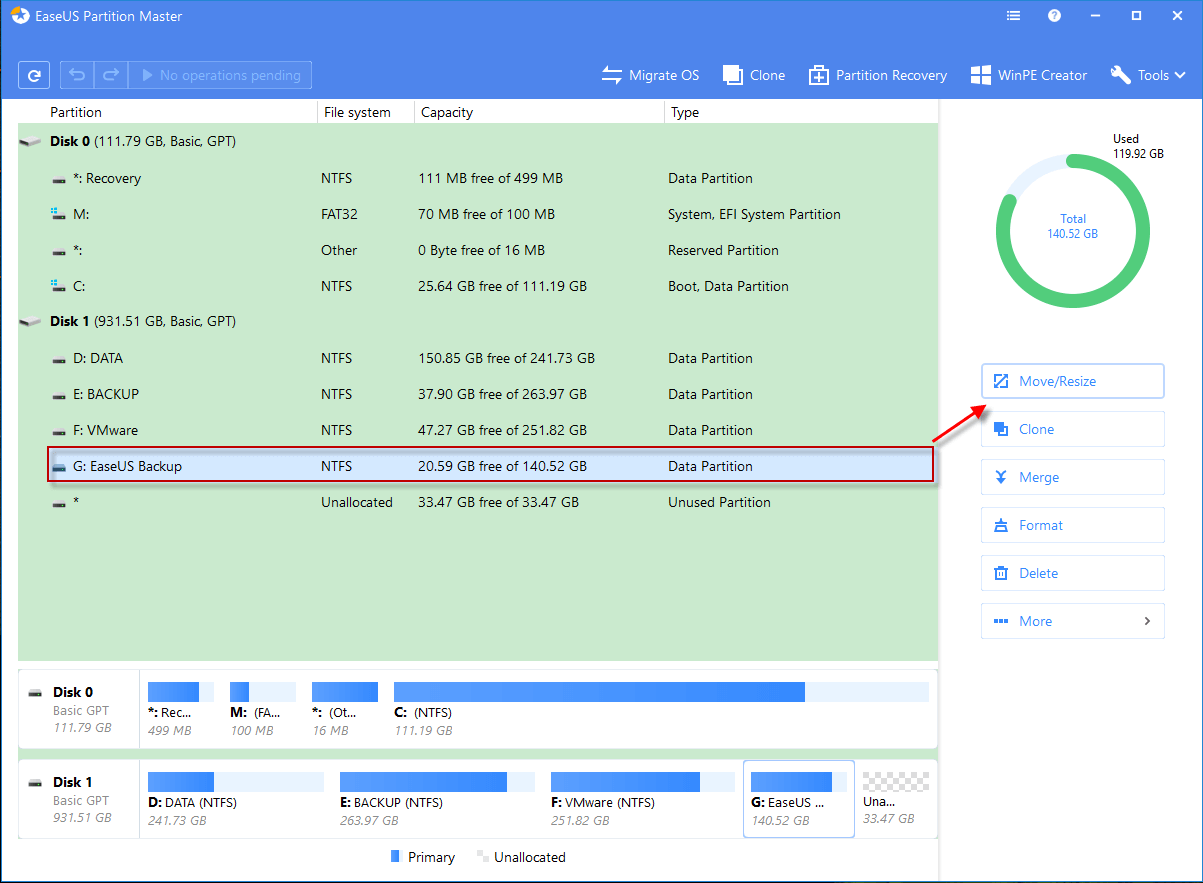
Task: Launch Partition Recovery
Action: (x=877, y=75)
